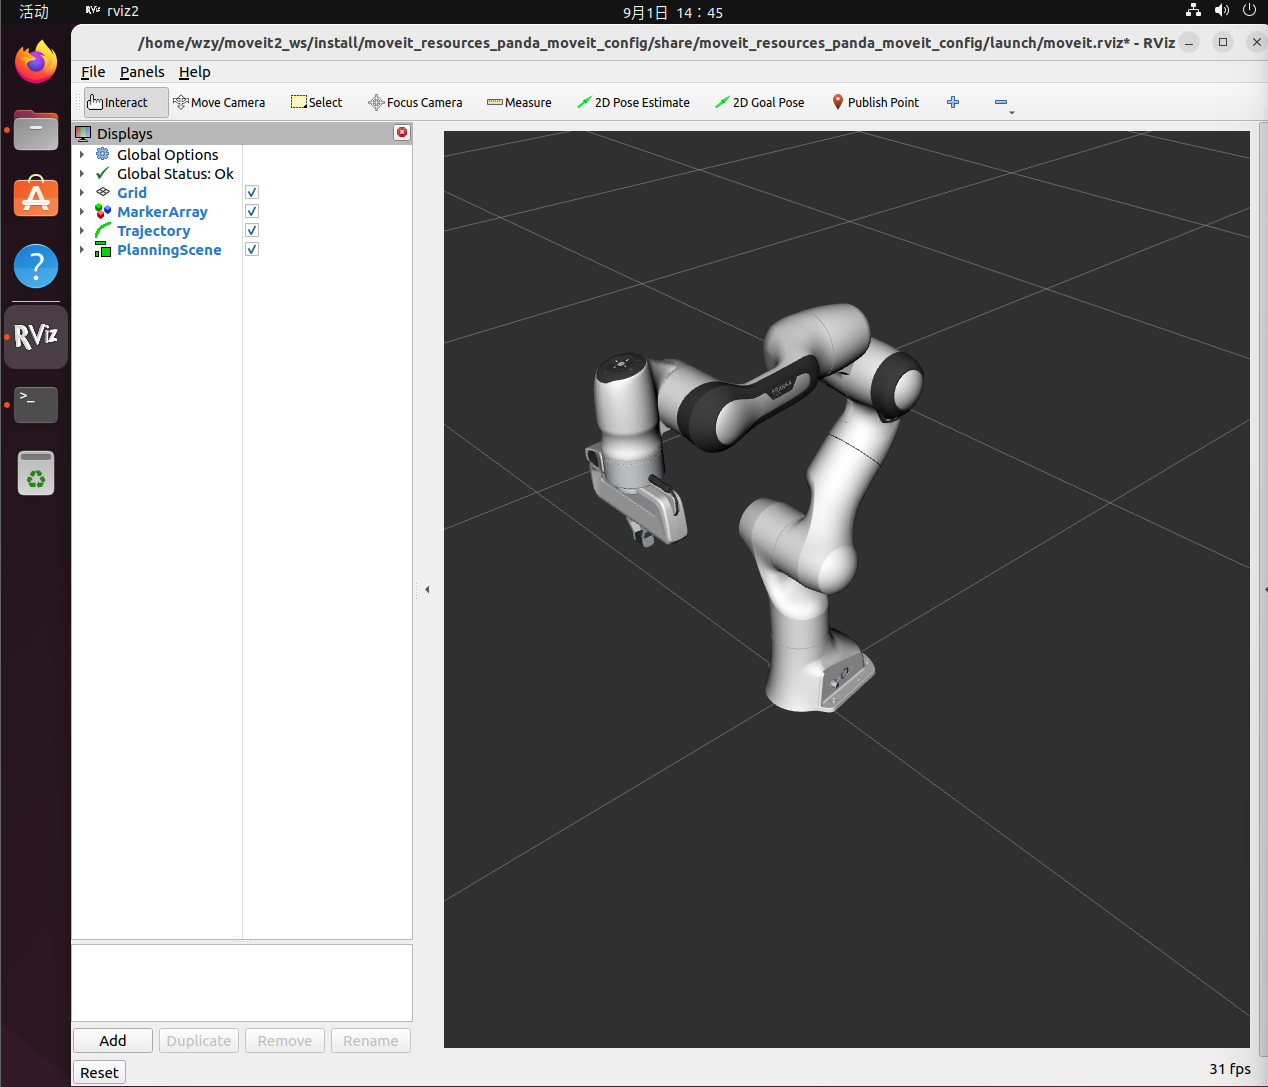Activate the Move Camera tool
Viewport: 1268px width, 1087px height.
tap(219, 102)
